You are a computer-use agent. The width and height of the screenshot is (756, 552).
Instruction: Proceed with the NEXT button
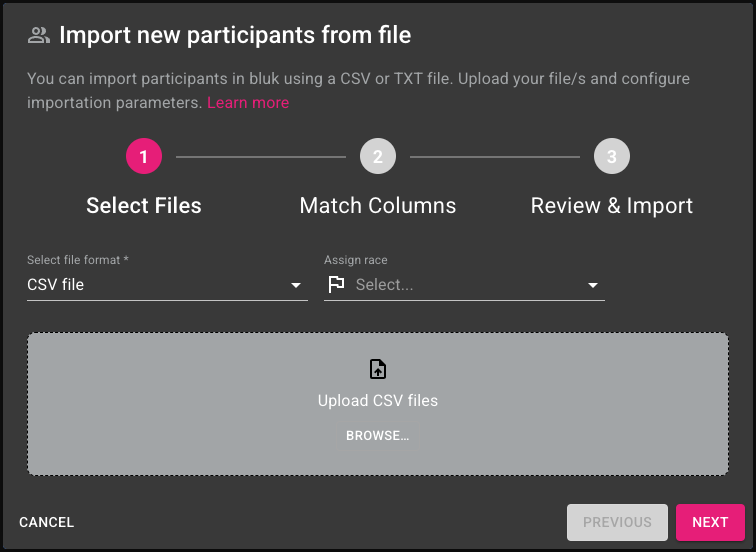[710, 522]
